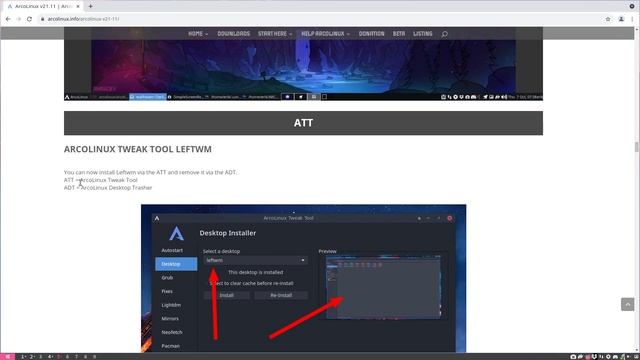Switch to workspace 1 on the panel
Viewport: 640px width, 360px height.
click(23, 357)
